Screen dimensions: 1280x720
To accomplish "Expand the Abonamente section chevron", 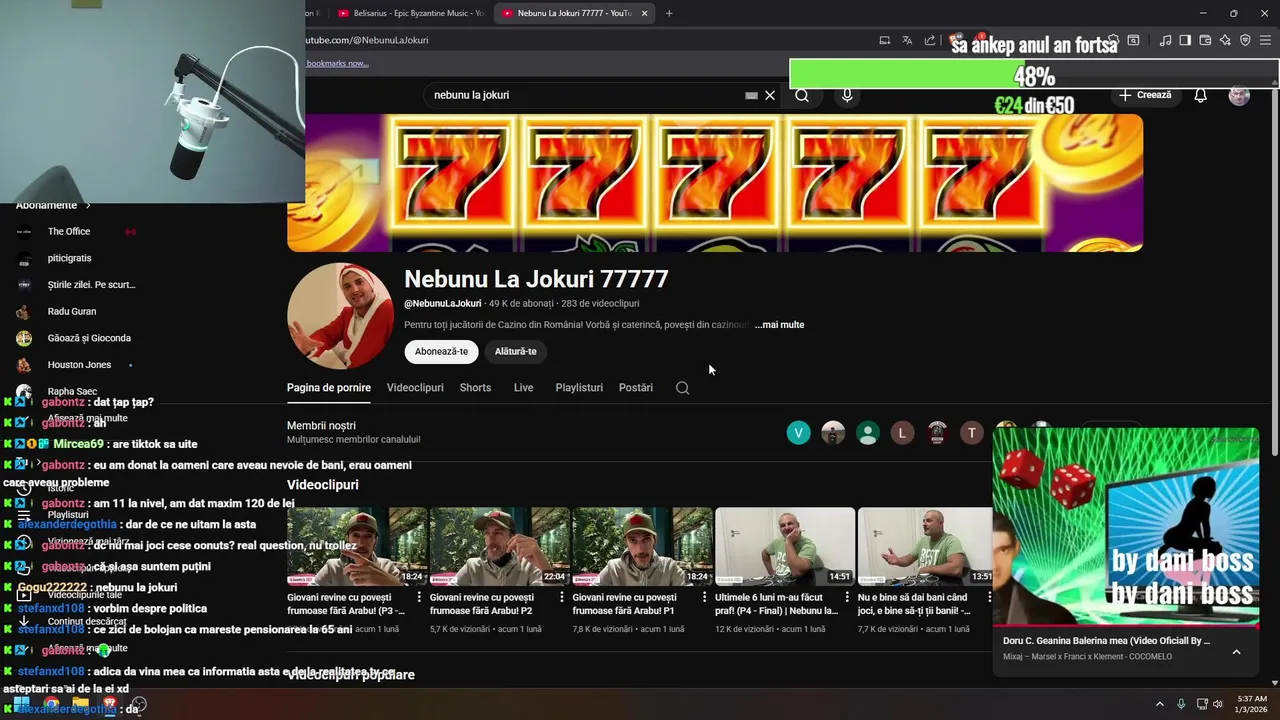I will coord(88,205).
